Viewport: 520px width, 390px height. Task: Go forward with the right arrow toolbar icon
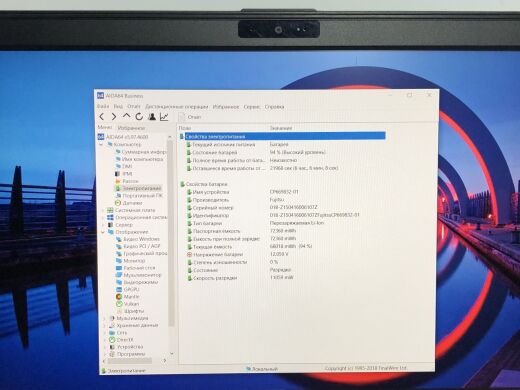coord(114,117)
